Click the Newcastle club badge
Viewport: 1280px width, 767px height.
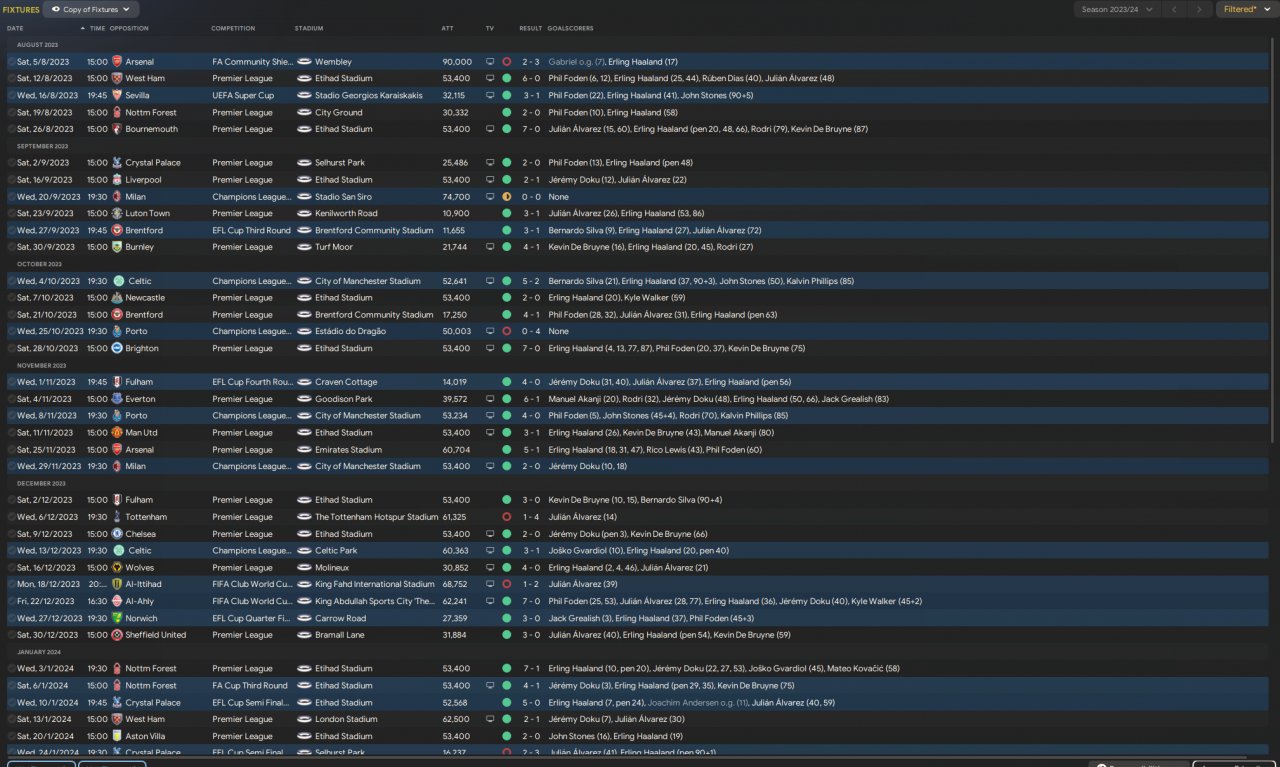point(117,298)
